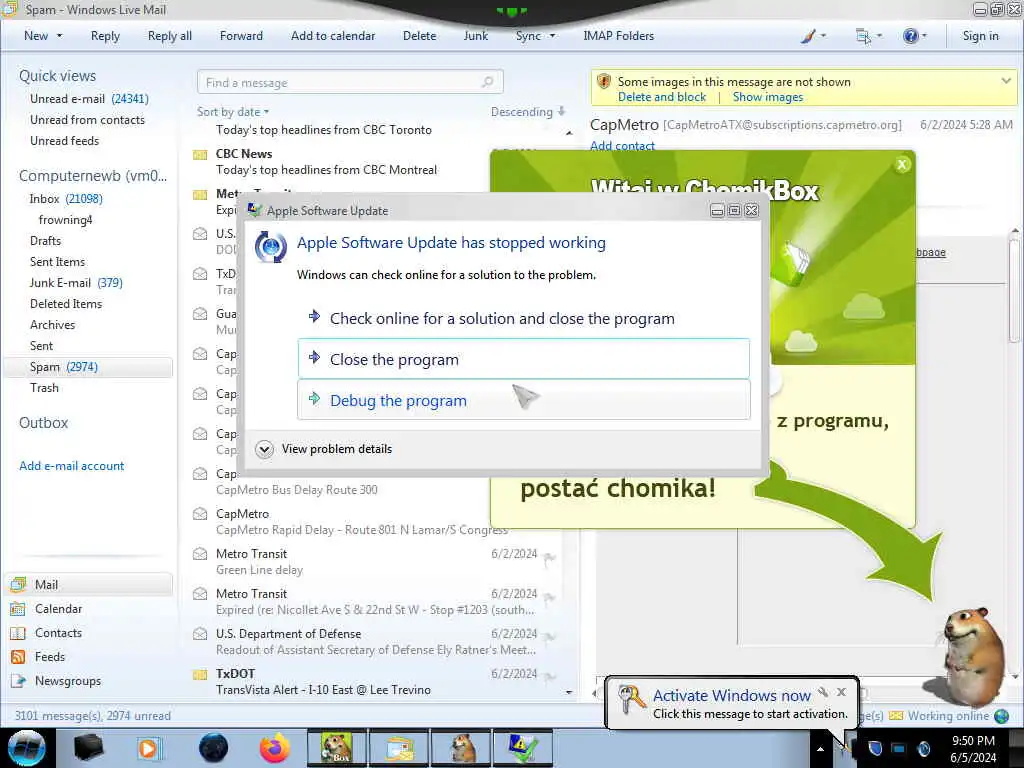This screenshot has width=1024, height=768.
Task: Click the ChomikBox taskbar button
Action: coord(336,748)
